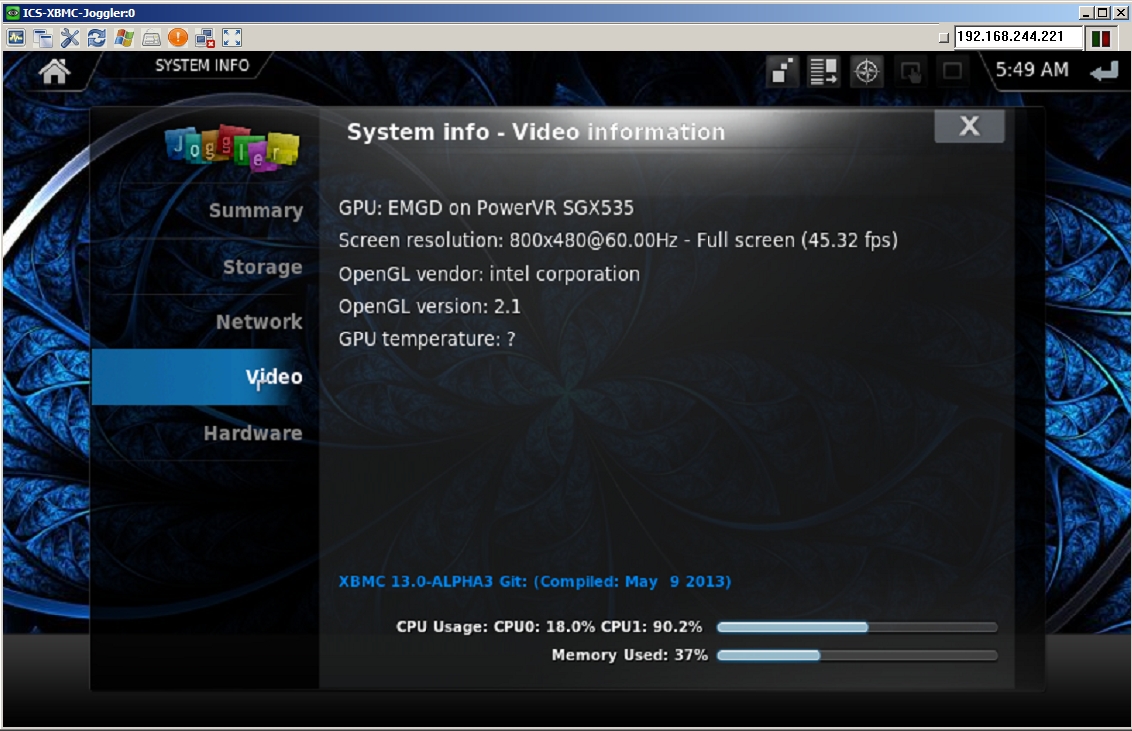The image size is (1132, 731).
Task: Open connection options (wrench and screwdriver icon)
Action: pyautogui.click(x=70, y=38)
